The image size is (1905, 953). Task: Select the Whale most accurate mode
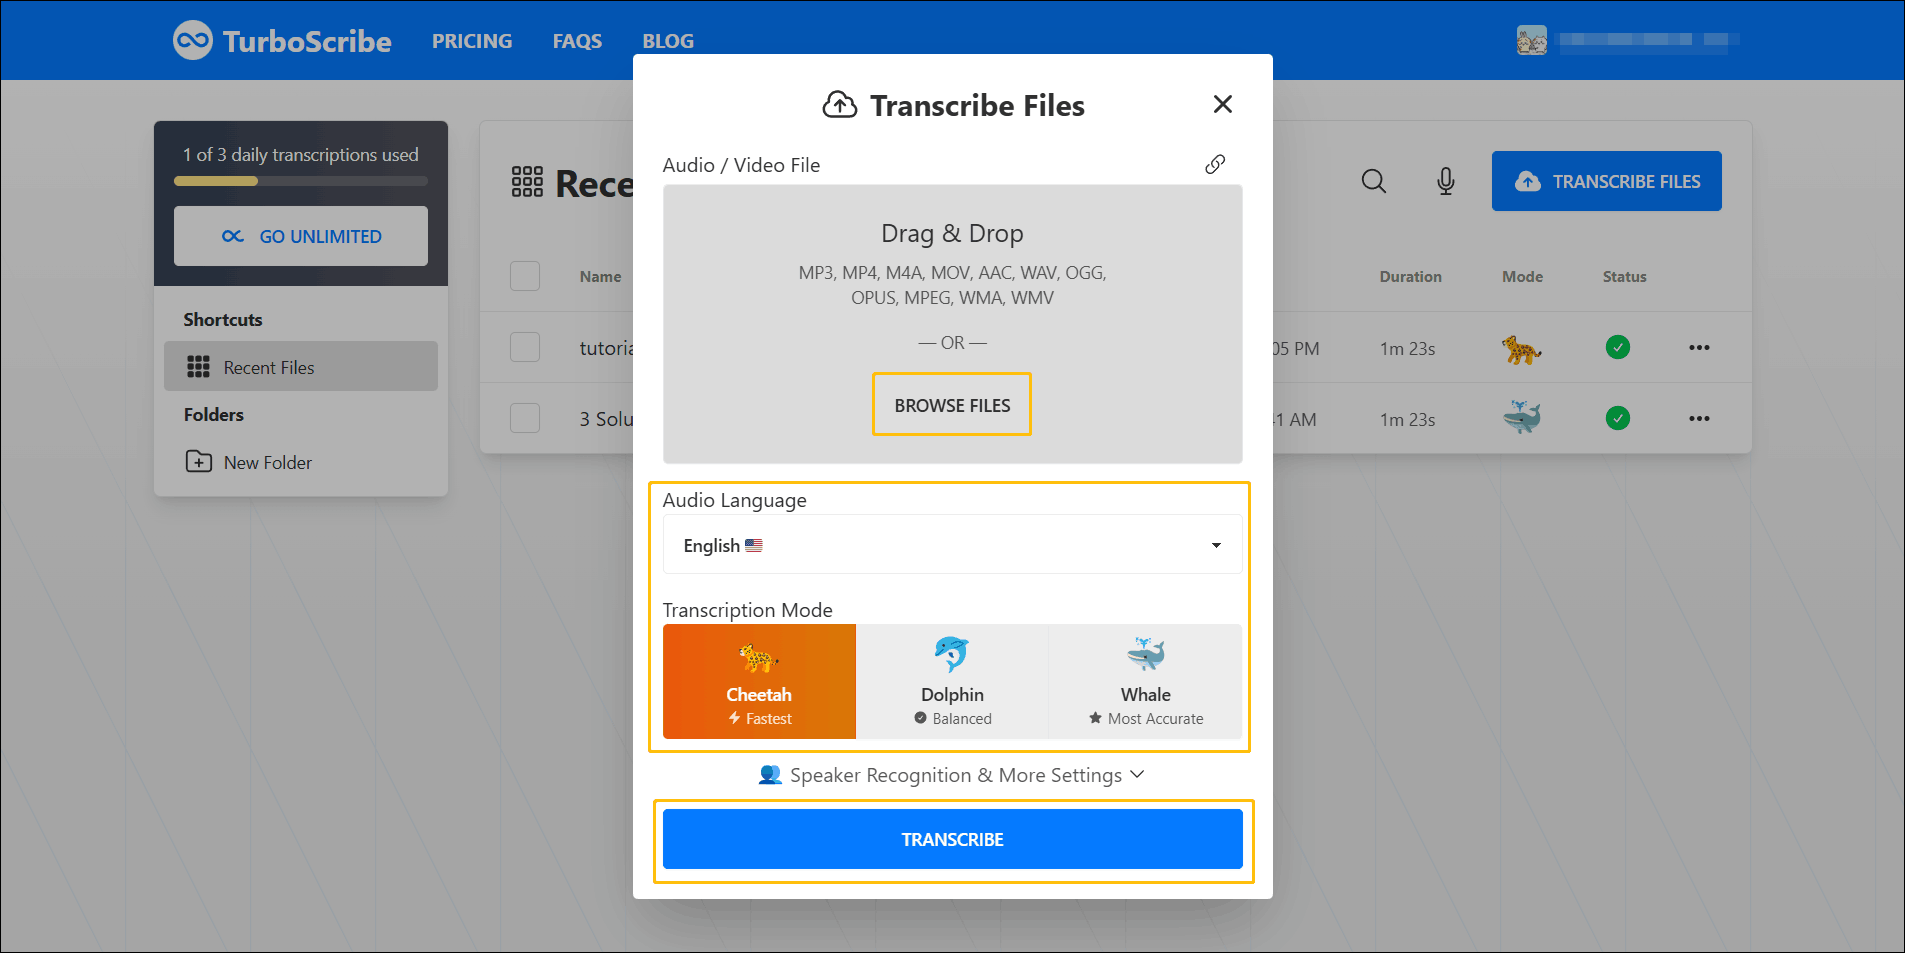(1145, 681)
